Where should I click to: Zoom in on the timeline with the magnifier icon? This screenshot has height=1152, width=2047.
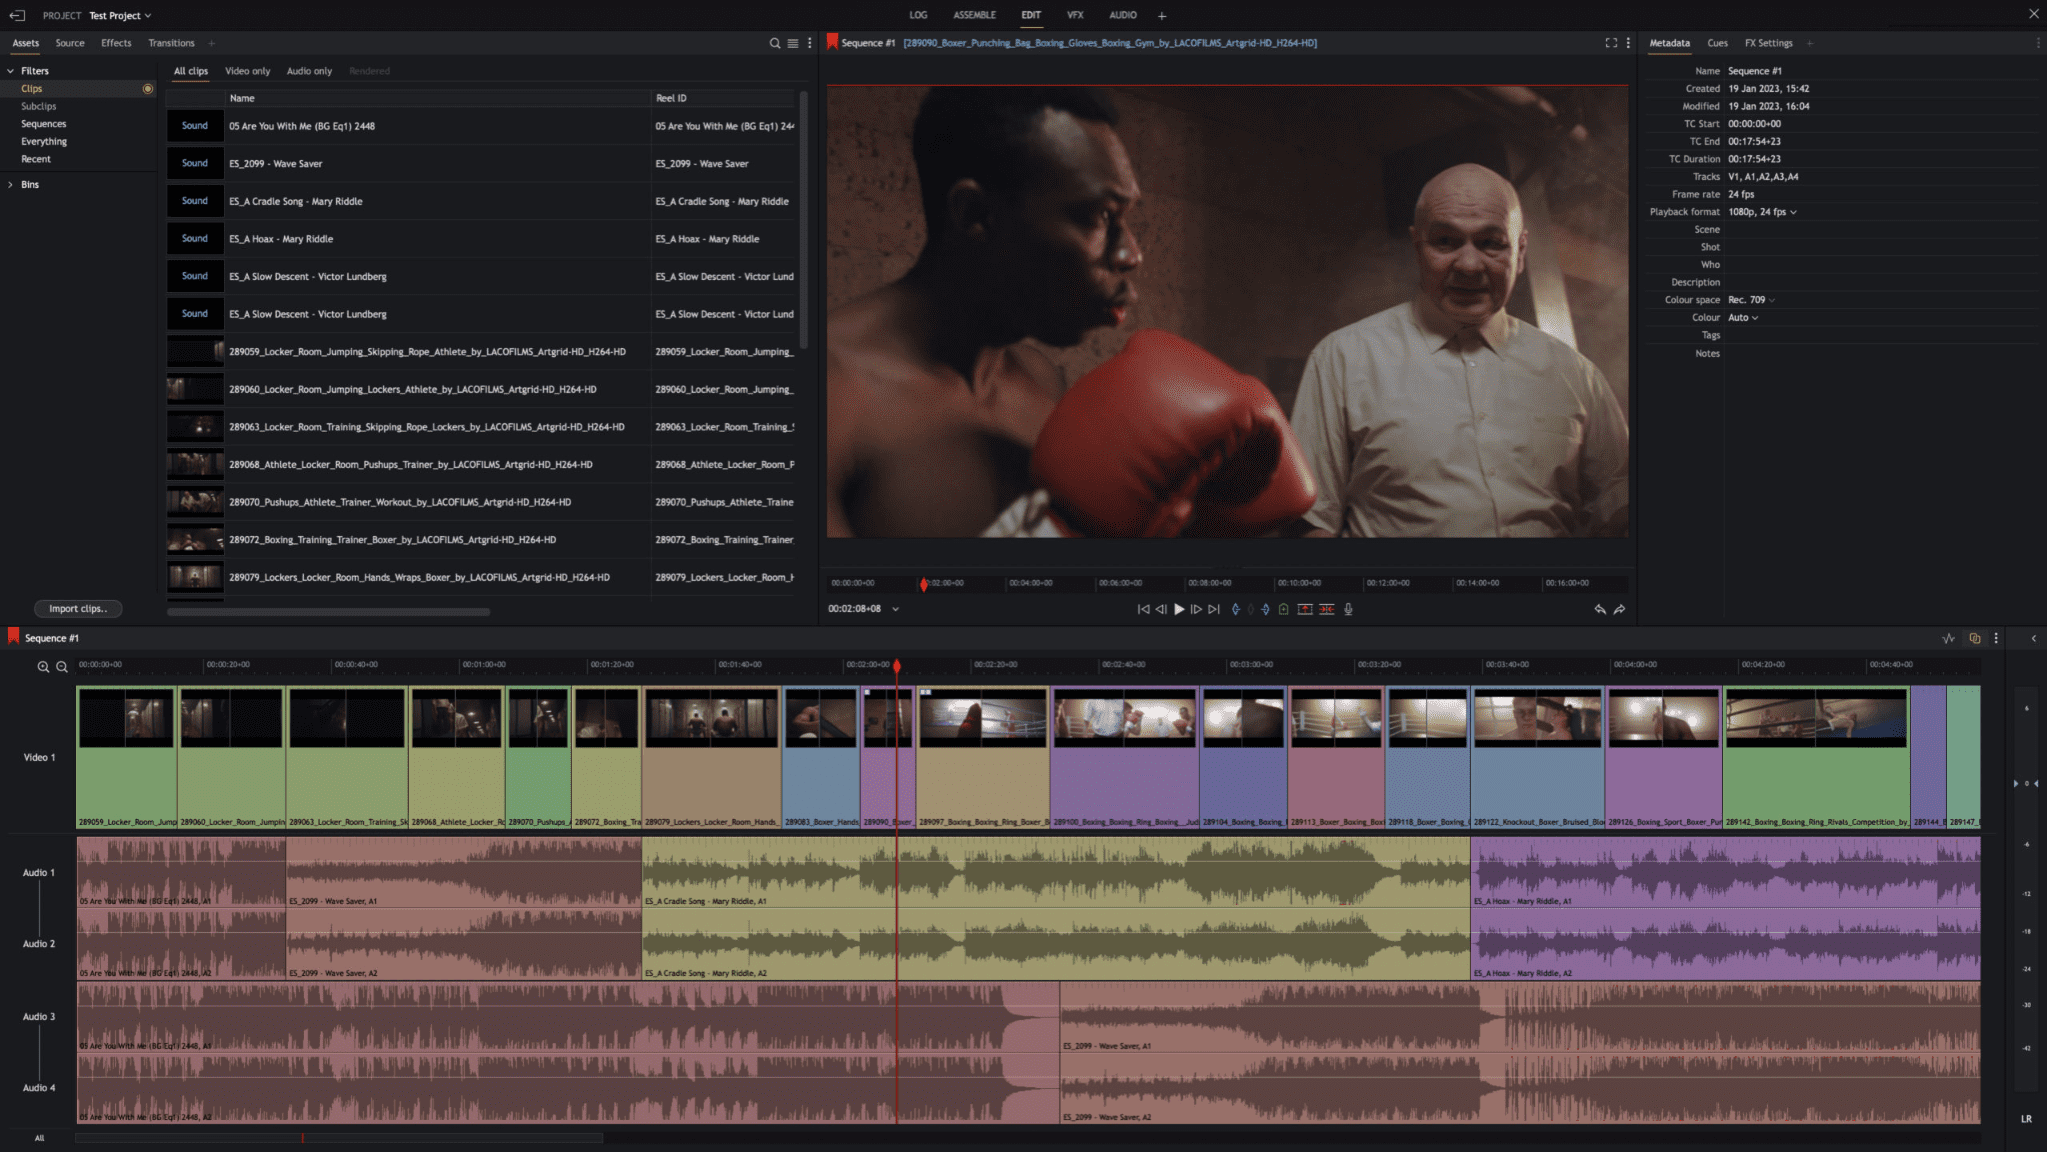click(x=43, y=666)
